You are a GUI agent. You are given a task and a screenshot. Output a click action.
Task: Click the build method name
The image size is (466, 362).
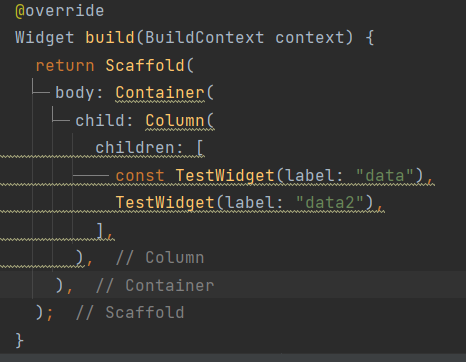click(x=110, y=37)
